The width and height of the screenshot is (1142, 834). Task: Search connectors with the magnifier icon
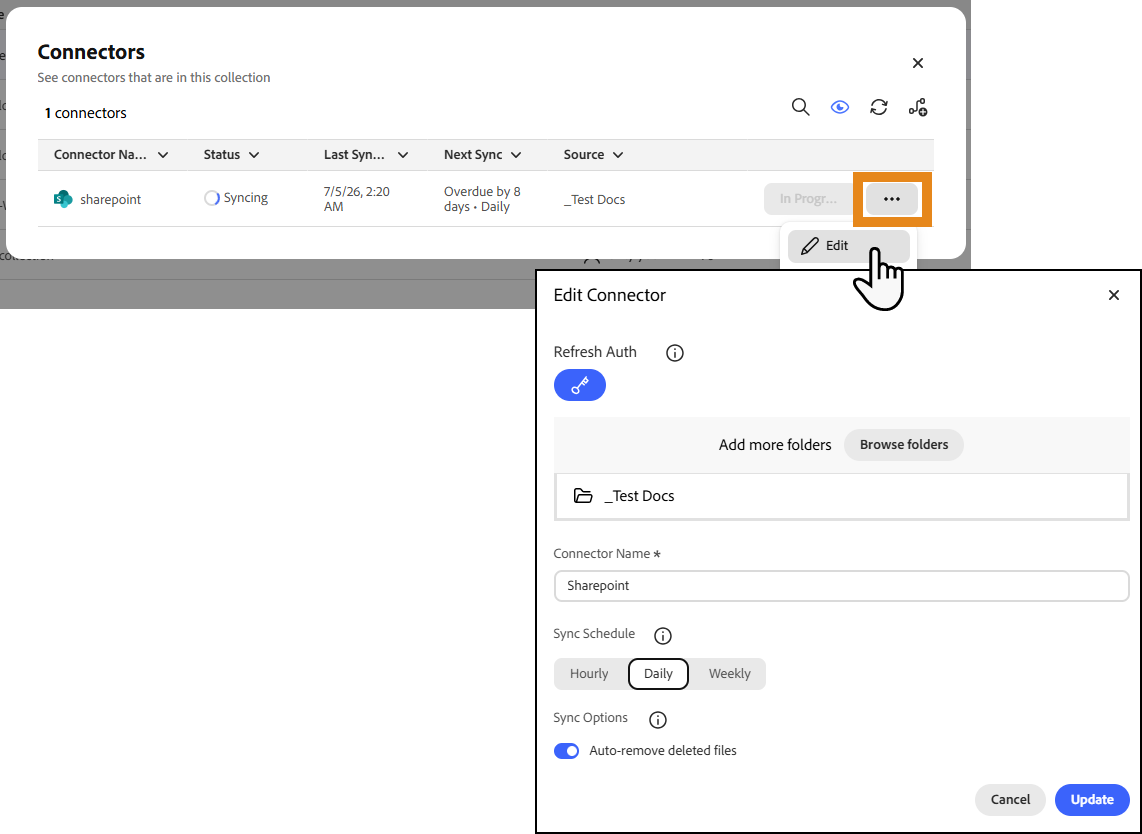(x=800, y=108)
